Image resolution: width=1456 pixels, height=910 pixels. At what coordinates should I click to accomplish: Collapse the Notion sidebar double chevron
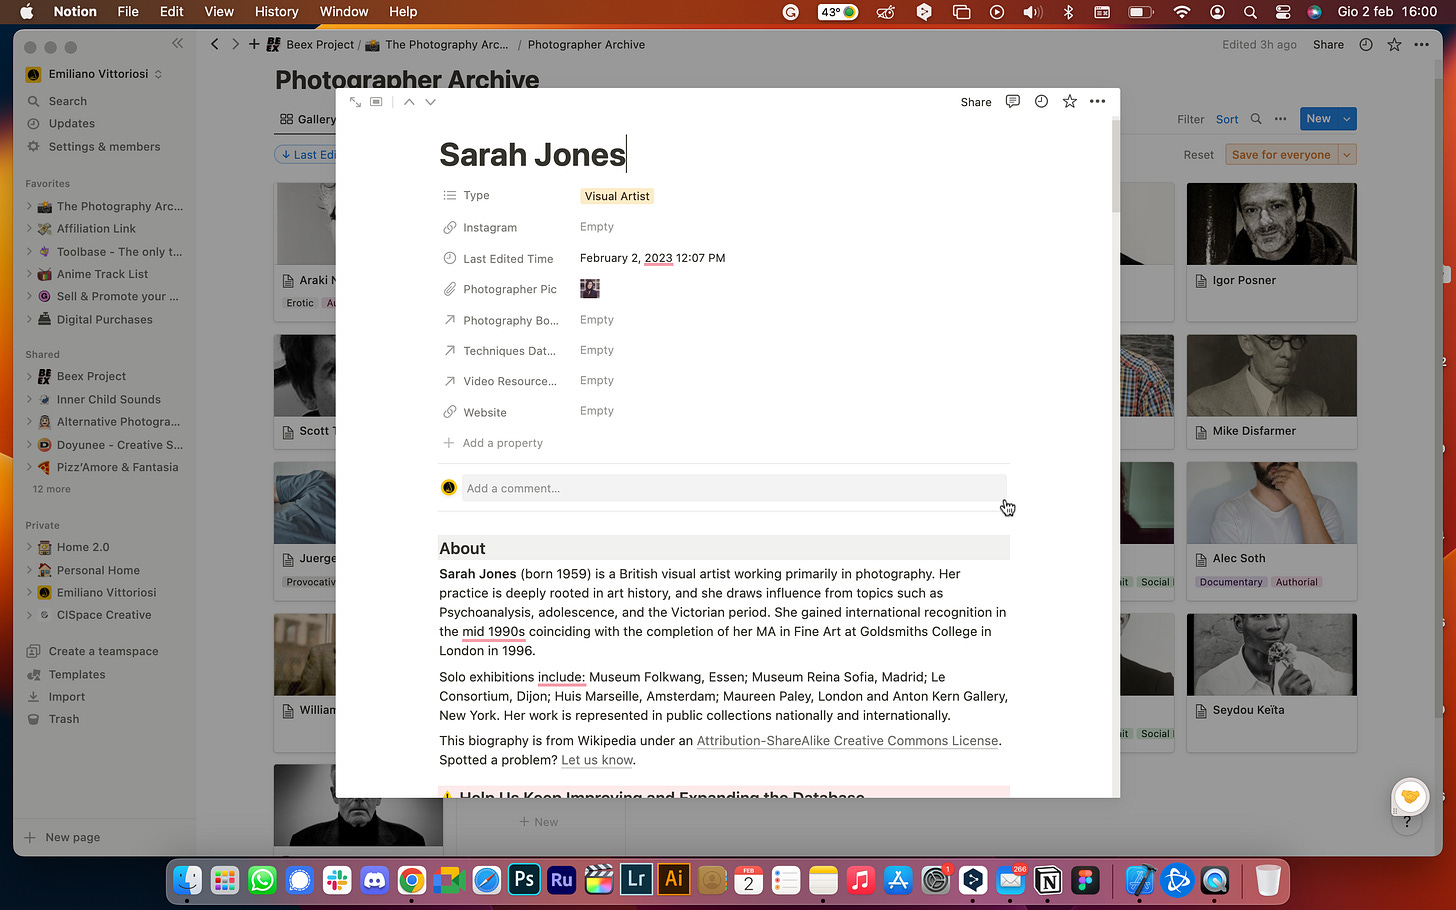[178, 43]
